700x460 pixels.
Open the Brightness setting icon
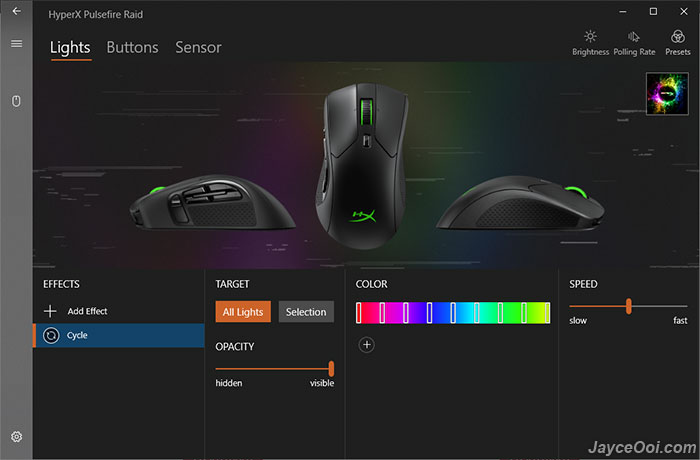coord(590,37)
